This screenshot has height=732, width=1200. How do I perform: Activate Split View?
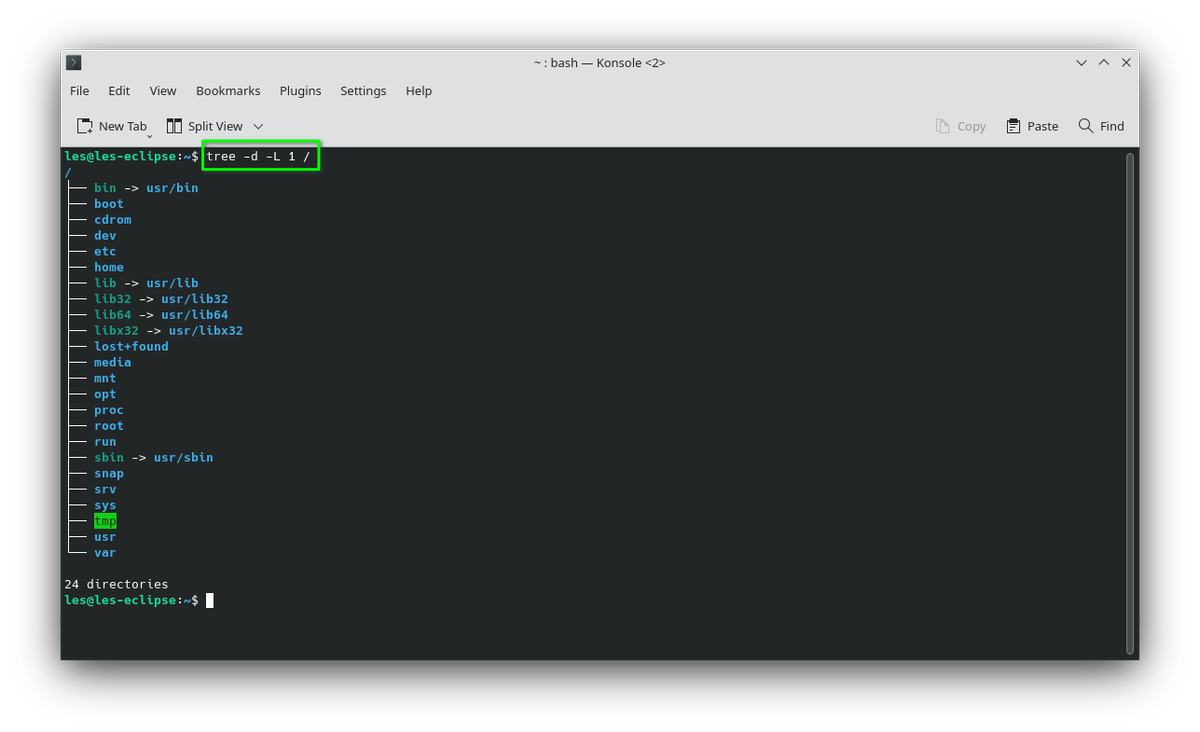point(207,125)
